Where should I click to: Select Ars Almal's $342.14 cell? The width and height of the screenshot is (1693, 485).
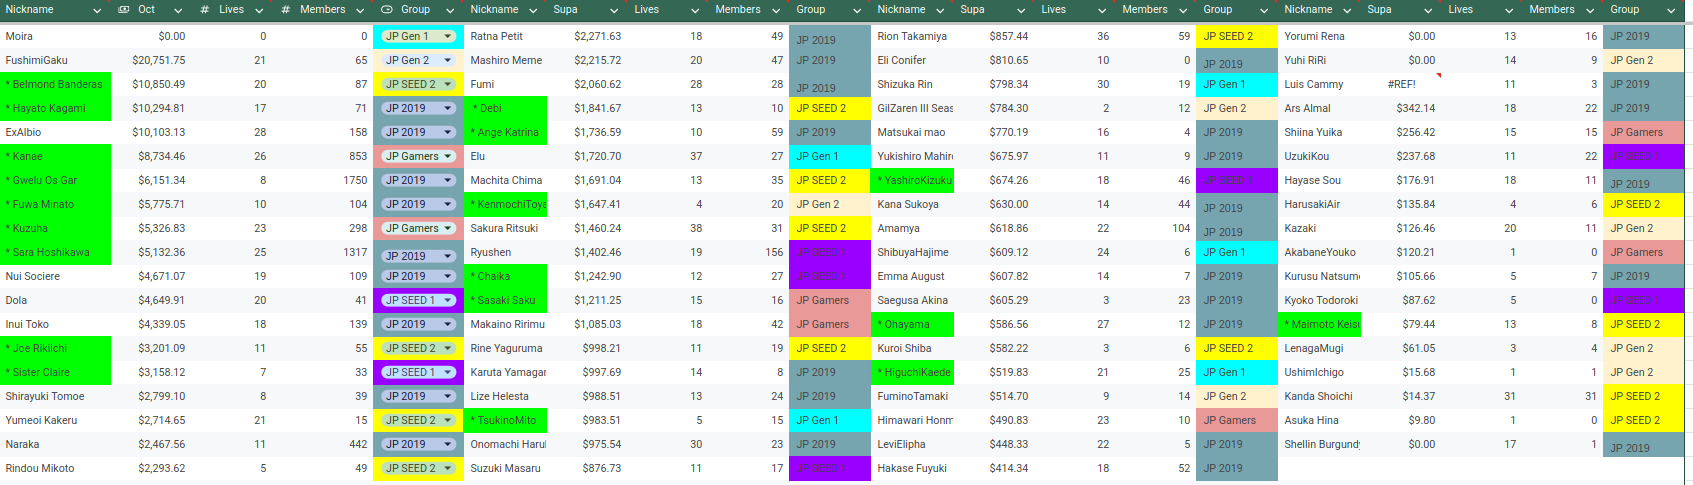[1401, 108]
